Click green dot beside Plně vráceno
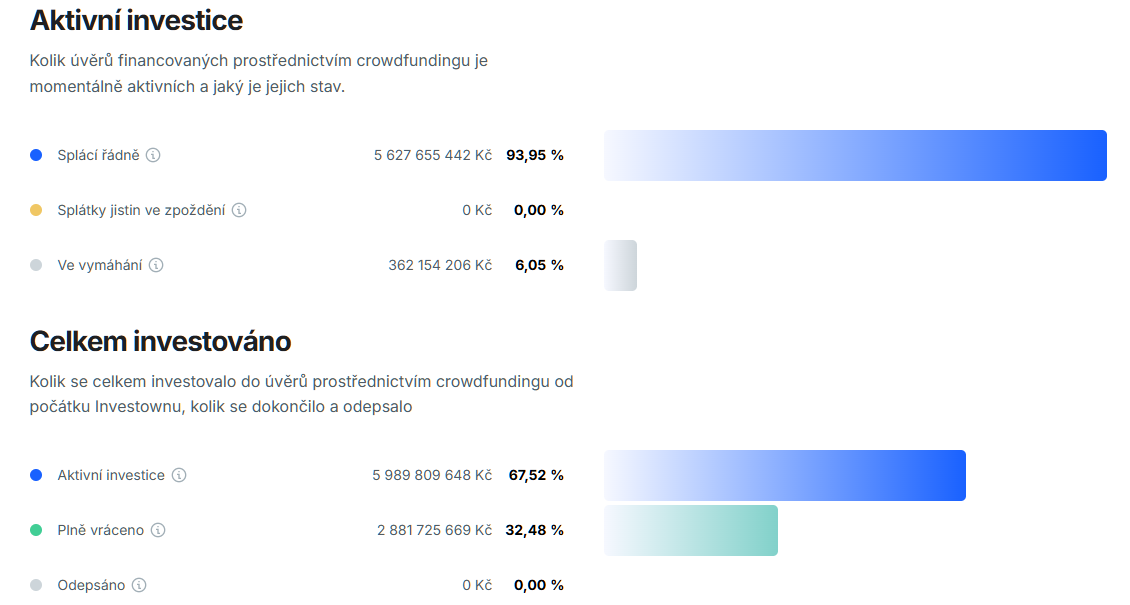This screenshot has height=605, width=1130. coord(36,530)
